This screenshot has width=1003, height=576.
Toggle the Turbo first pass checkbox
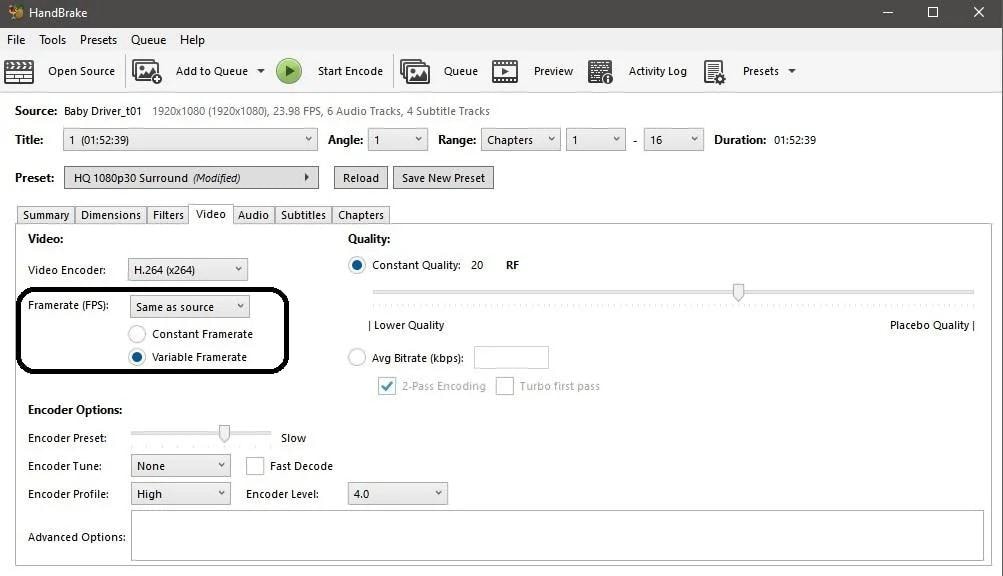pos(505,386)
